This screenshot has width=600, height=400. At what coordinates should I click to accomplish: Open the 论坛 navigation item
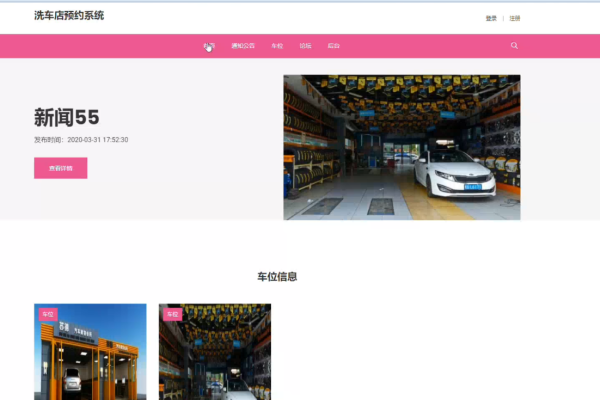pos(305,46)
